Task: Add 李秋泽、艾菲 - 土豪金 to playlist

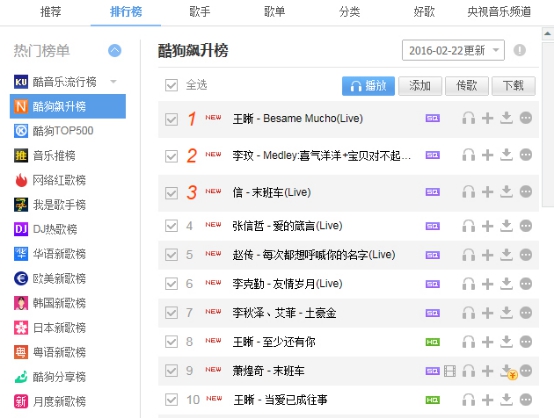Action: (x=488, y=313)
